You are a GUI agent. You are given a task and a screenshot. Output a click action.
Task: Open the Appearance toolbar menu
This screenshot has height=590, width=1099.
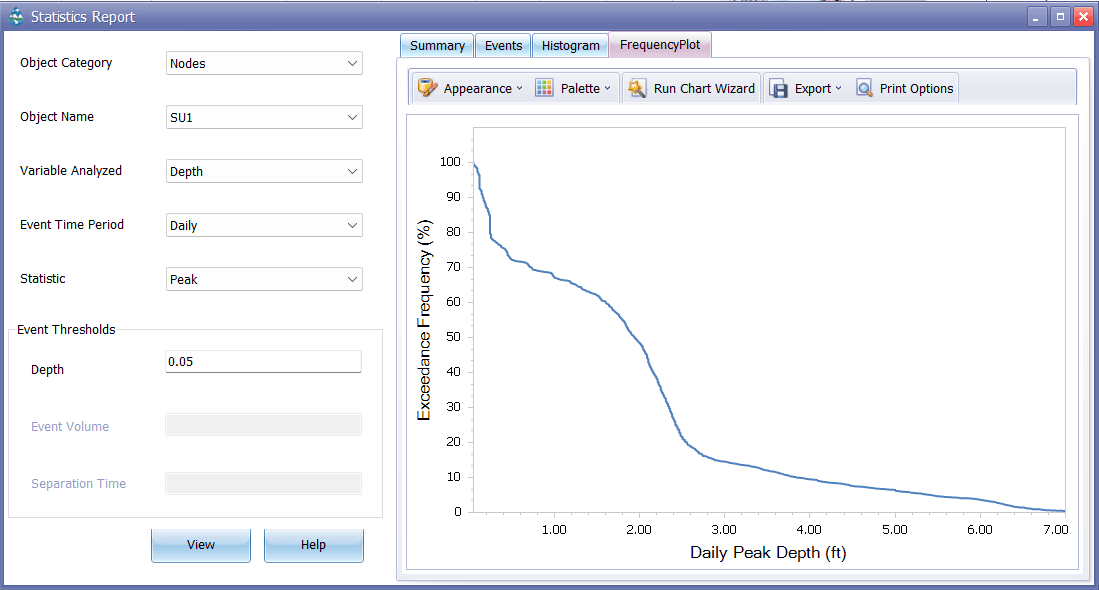pyautogui.click(x=469, y=88)
